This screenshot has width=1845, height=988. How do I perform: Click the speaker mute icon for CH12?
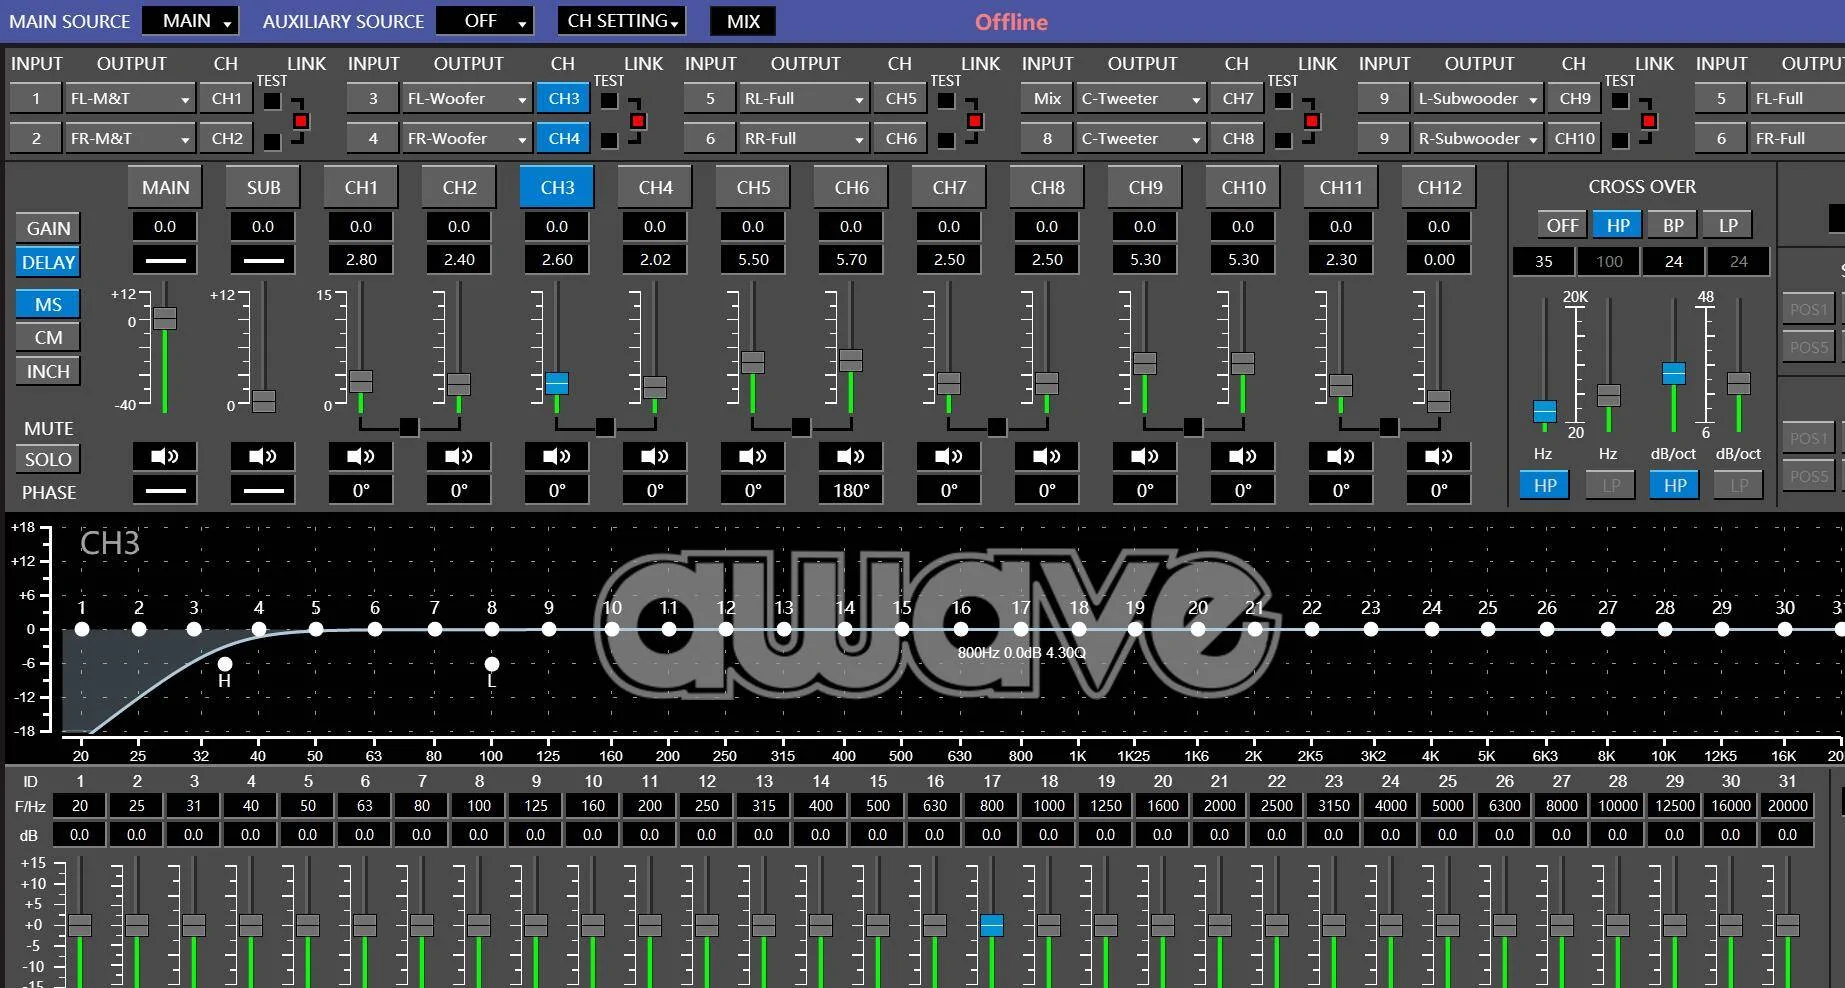click(1439, 456)
